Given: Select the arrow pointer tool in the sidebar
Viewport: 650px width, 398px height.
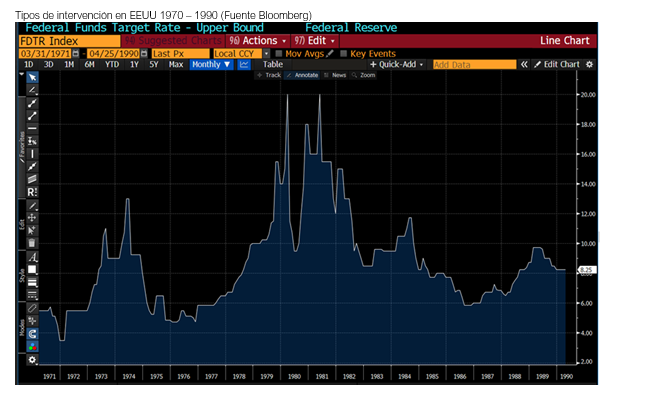Looking at the screenshot, I should pyautogui.click(x=32, y=78).
